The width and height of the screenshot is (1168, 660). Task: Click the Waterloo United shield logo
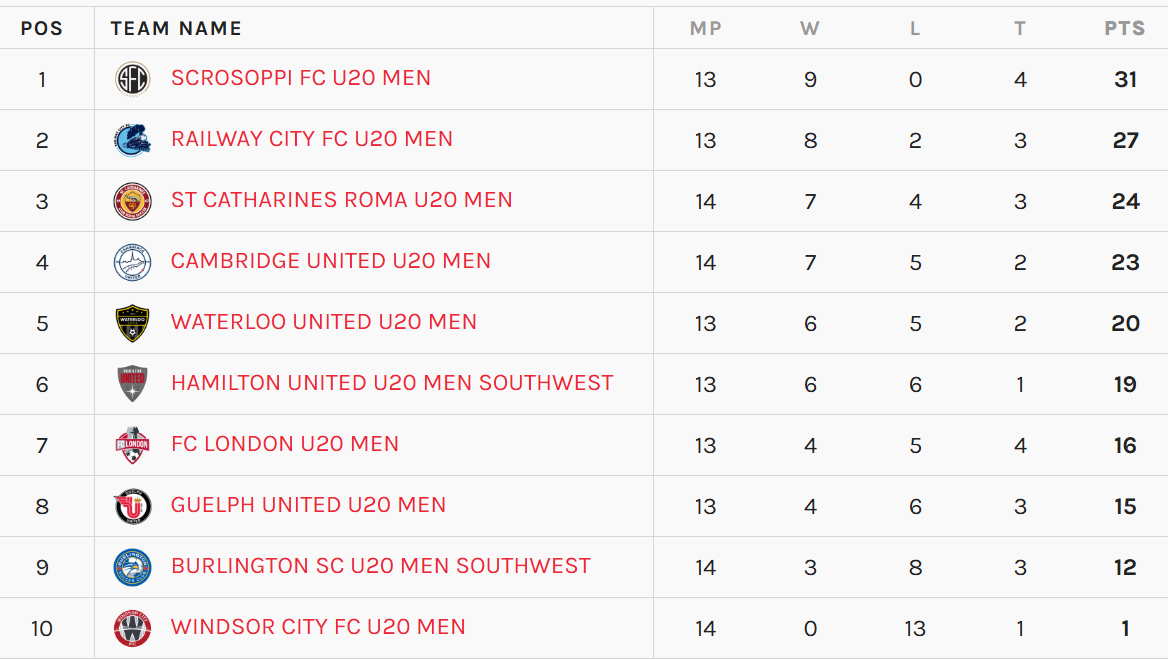(x=133, y=323)
